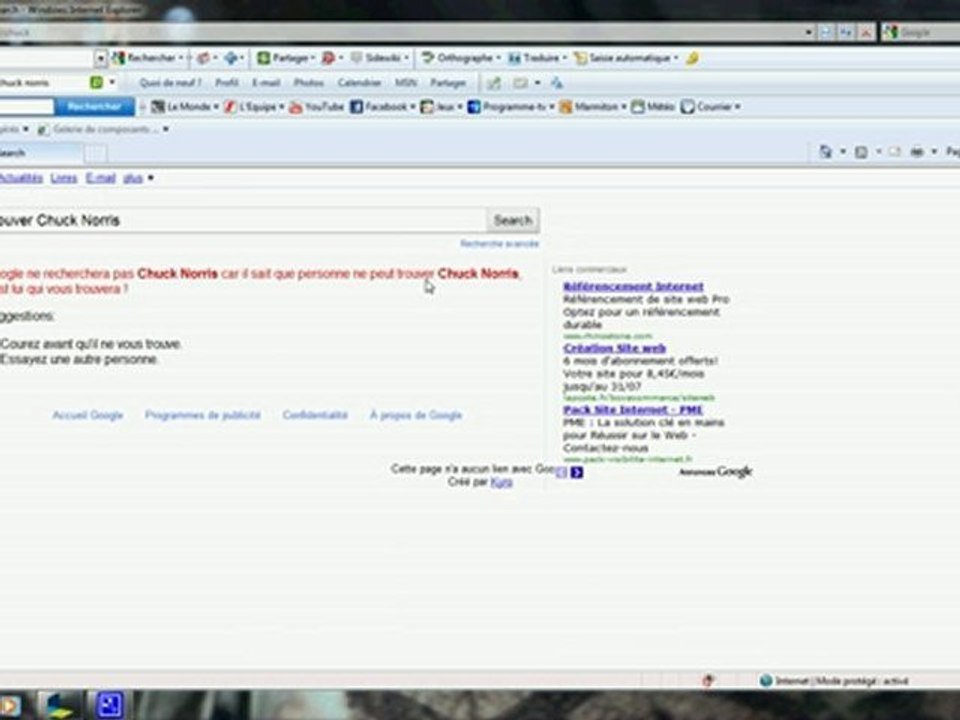Click the 'À propos de Google' footer link

coord(416,415)
